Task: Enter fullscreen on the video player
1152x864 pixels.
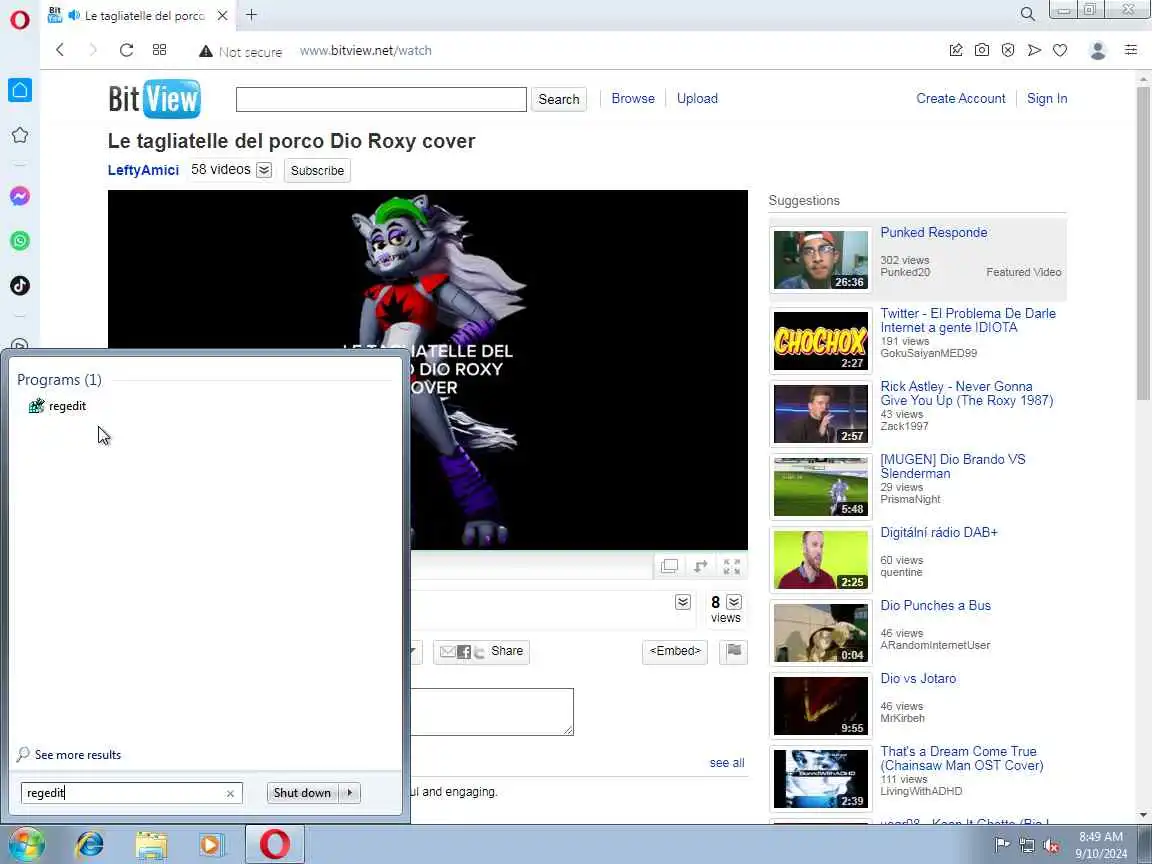Action: tap(732, 566)
